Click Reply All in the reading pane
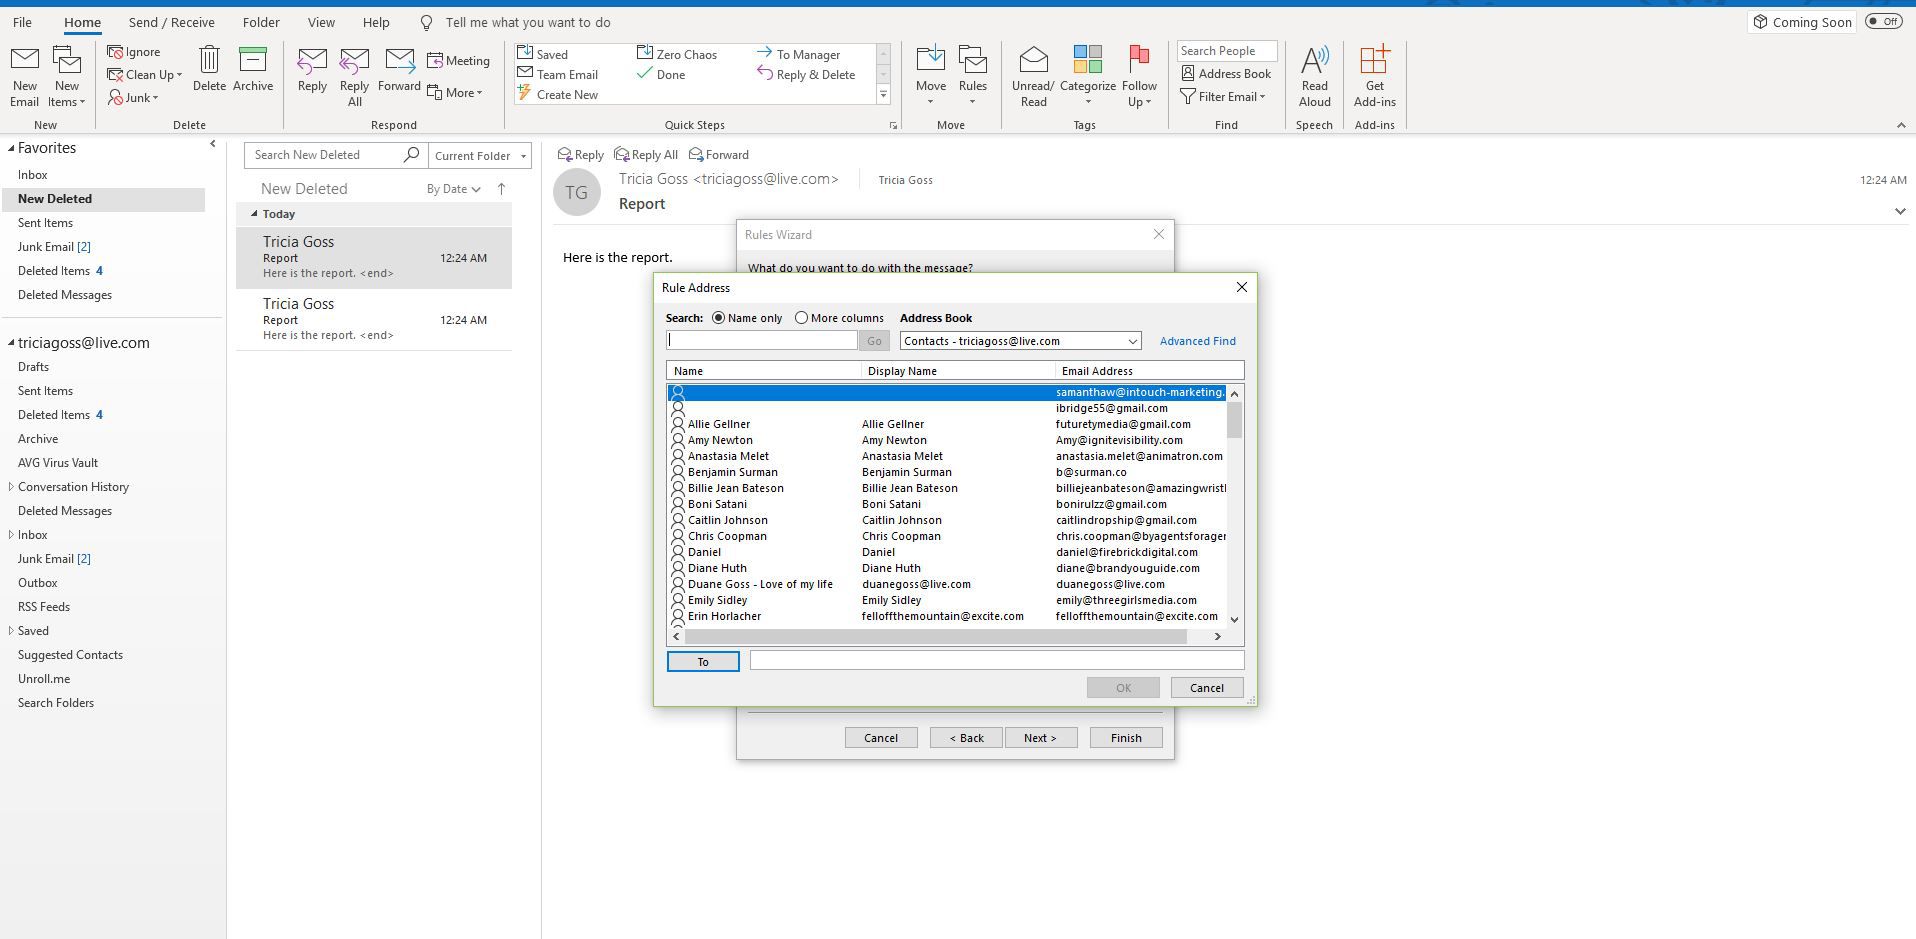This screenshot has width=1916, height=939. [646, 155]
